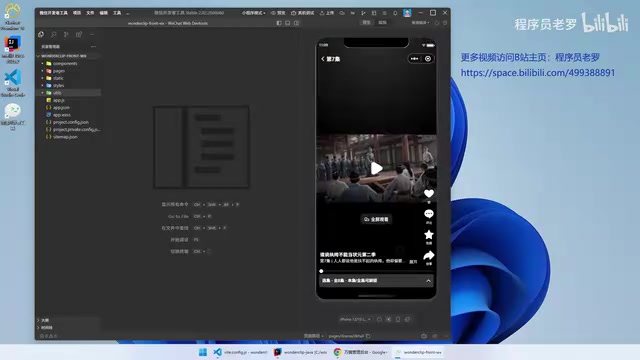640x360 pixels.
Task: Open the Source Control icon in sidebar
Action: coord(66,35)
